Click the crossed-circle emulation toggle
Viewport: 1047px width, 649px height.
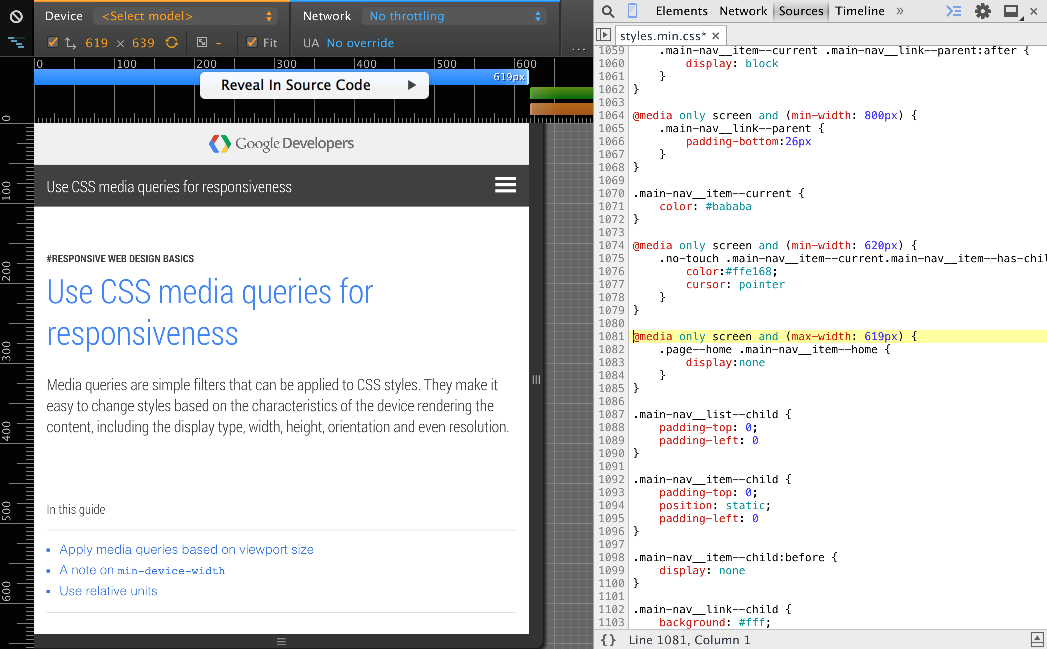pyautogui.click(x=16, y=16)
